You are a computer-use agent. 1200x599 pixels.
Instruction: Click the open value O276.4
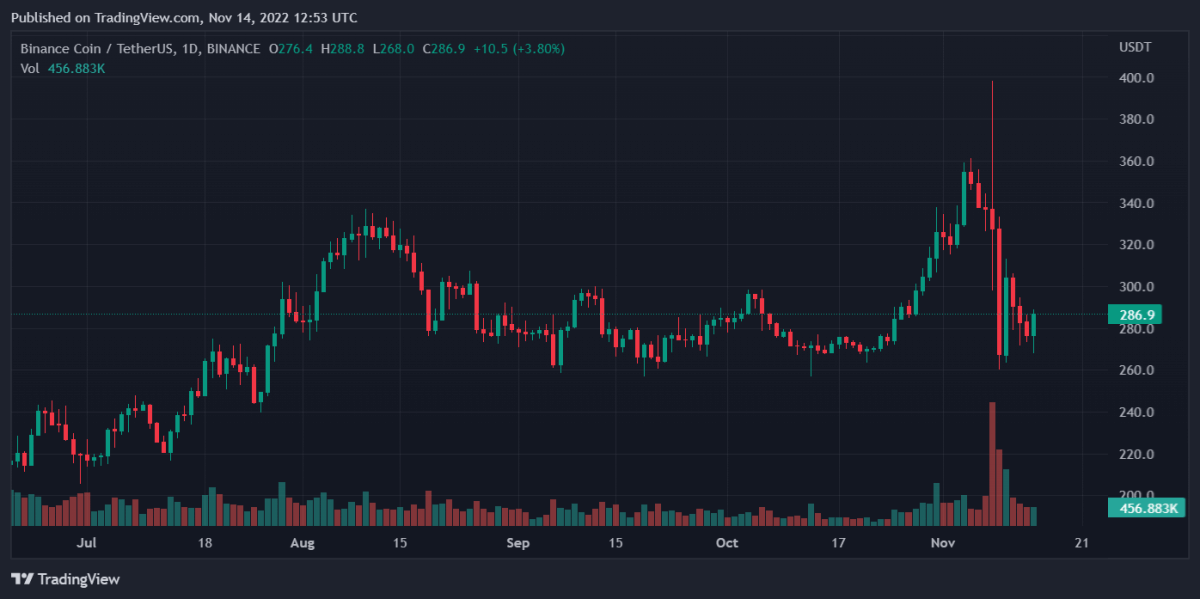[290, 48]
